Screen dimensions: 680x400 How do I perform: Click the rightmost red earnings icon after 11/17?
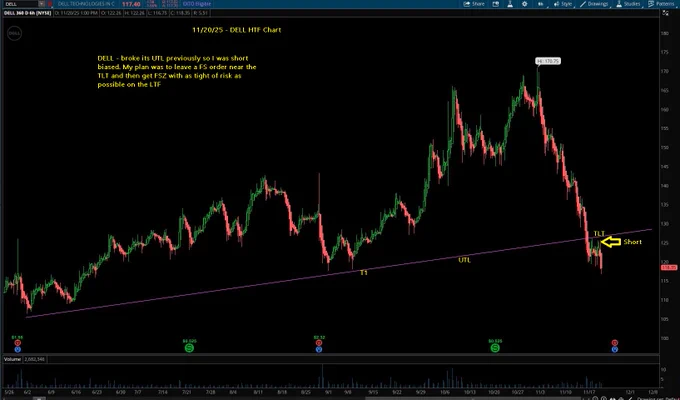615,343
